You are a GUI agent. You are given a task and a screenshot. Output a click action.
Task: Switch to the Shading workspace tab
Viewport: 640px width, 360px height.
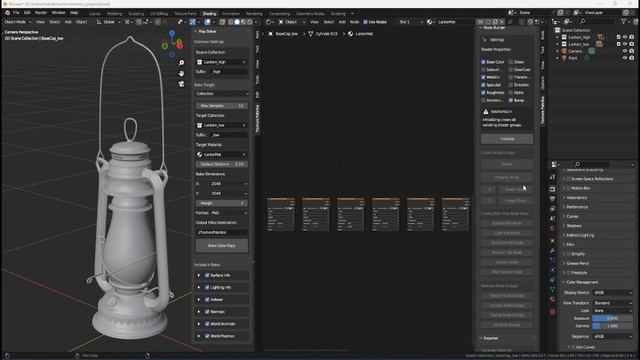pos(209,13)
